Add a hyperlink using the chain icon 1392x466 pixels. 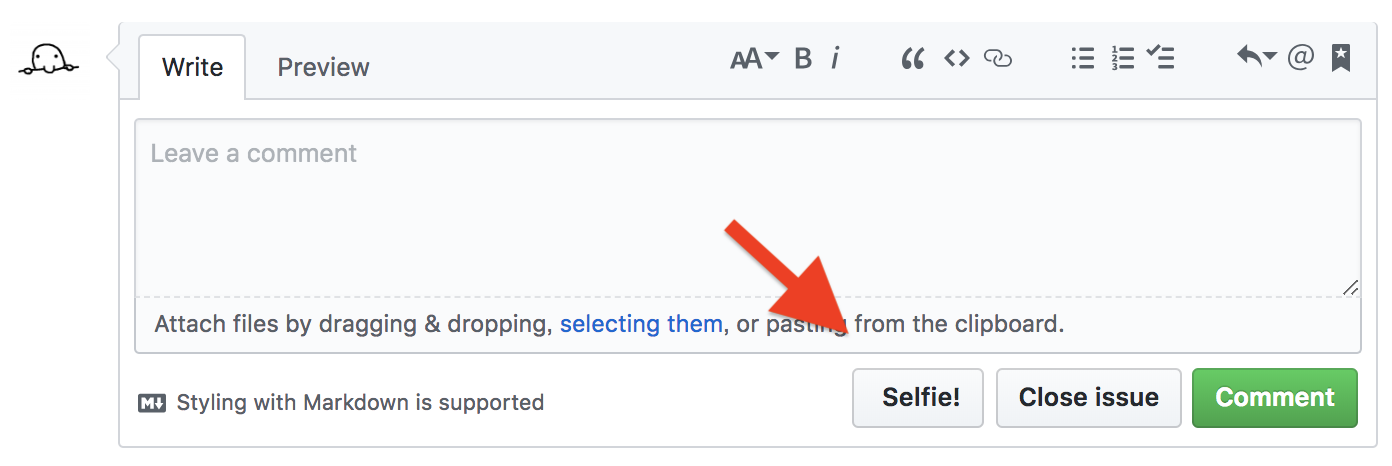coord(998,59)
